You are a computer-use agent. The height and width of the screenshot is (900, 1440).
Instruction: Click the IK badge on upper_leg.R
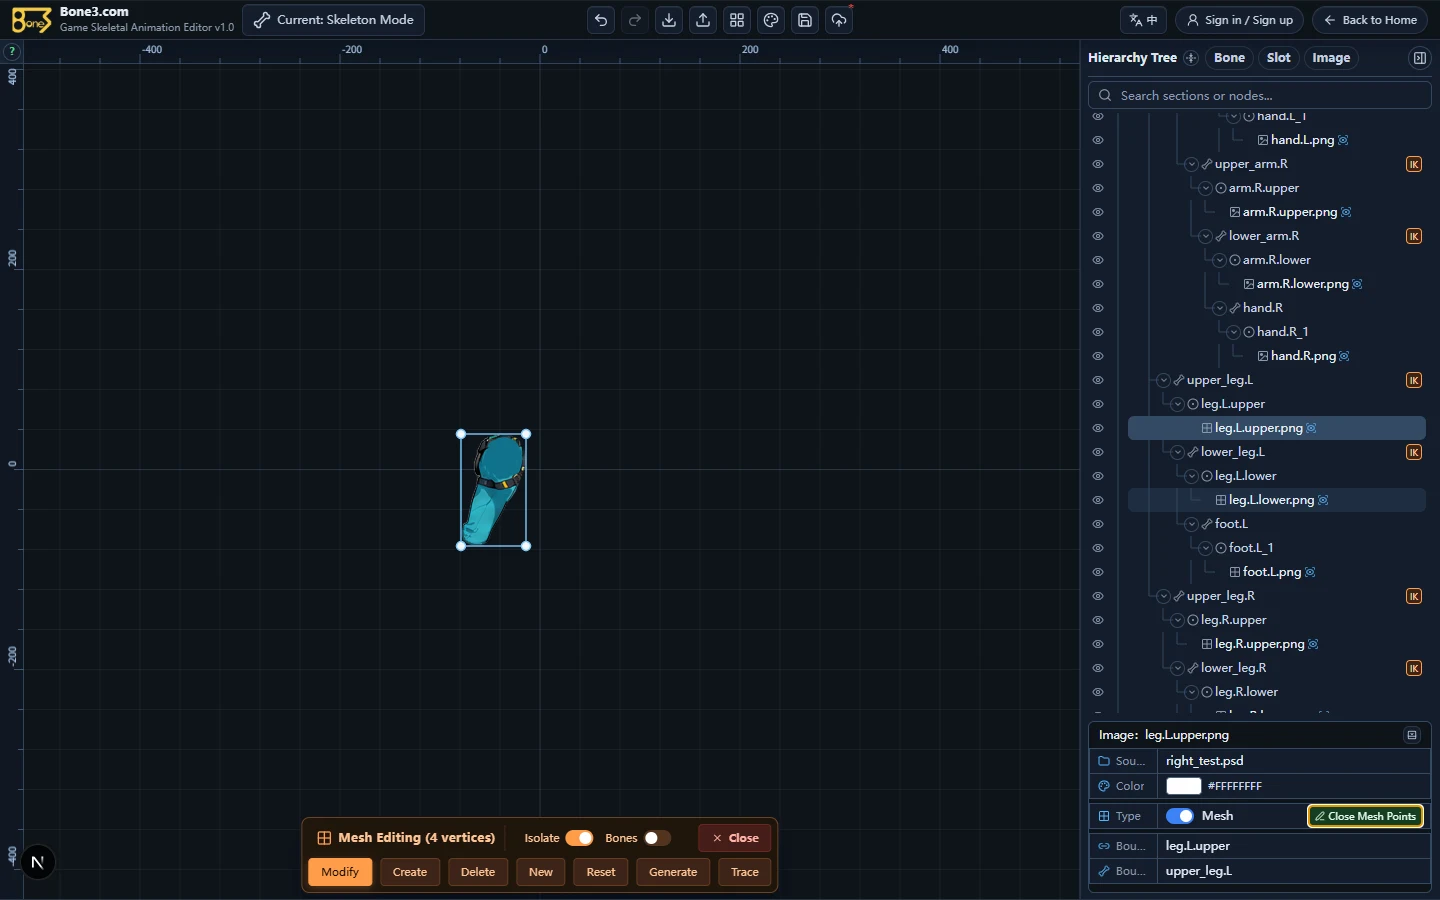(1414, 596)
